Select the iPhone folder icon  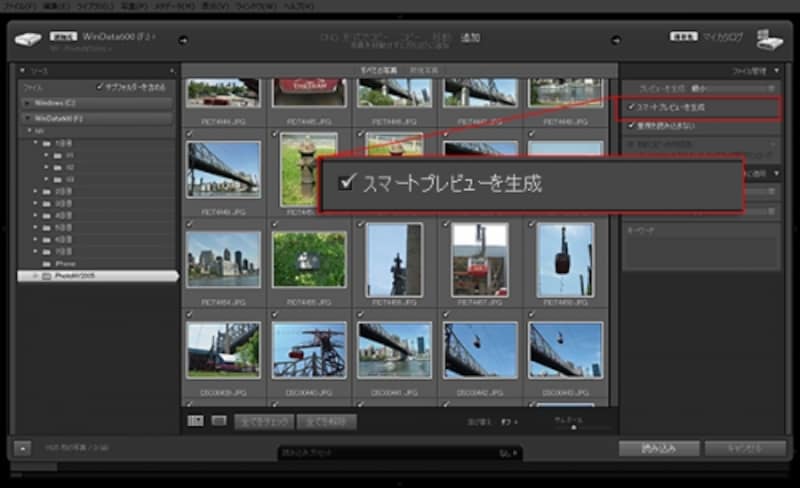[46, 264]
